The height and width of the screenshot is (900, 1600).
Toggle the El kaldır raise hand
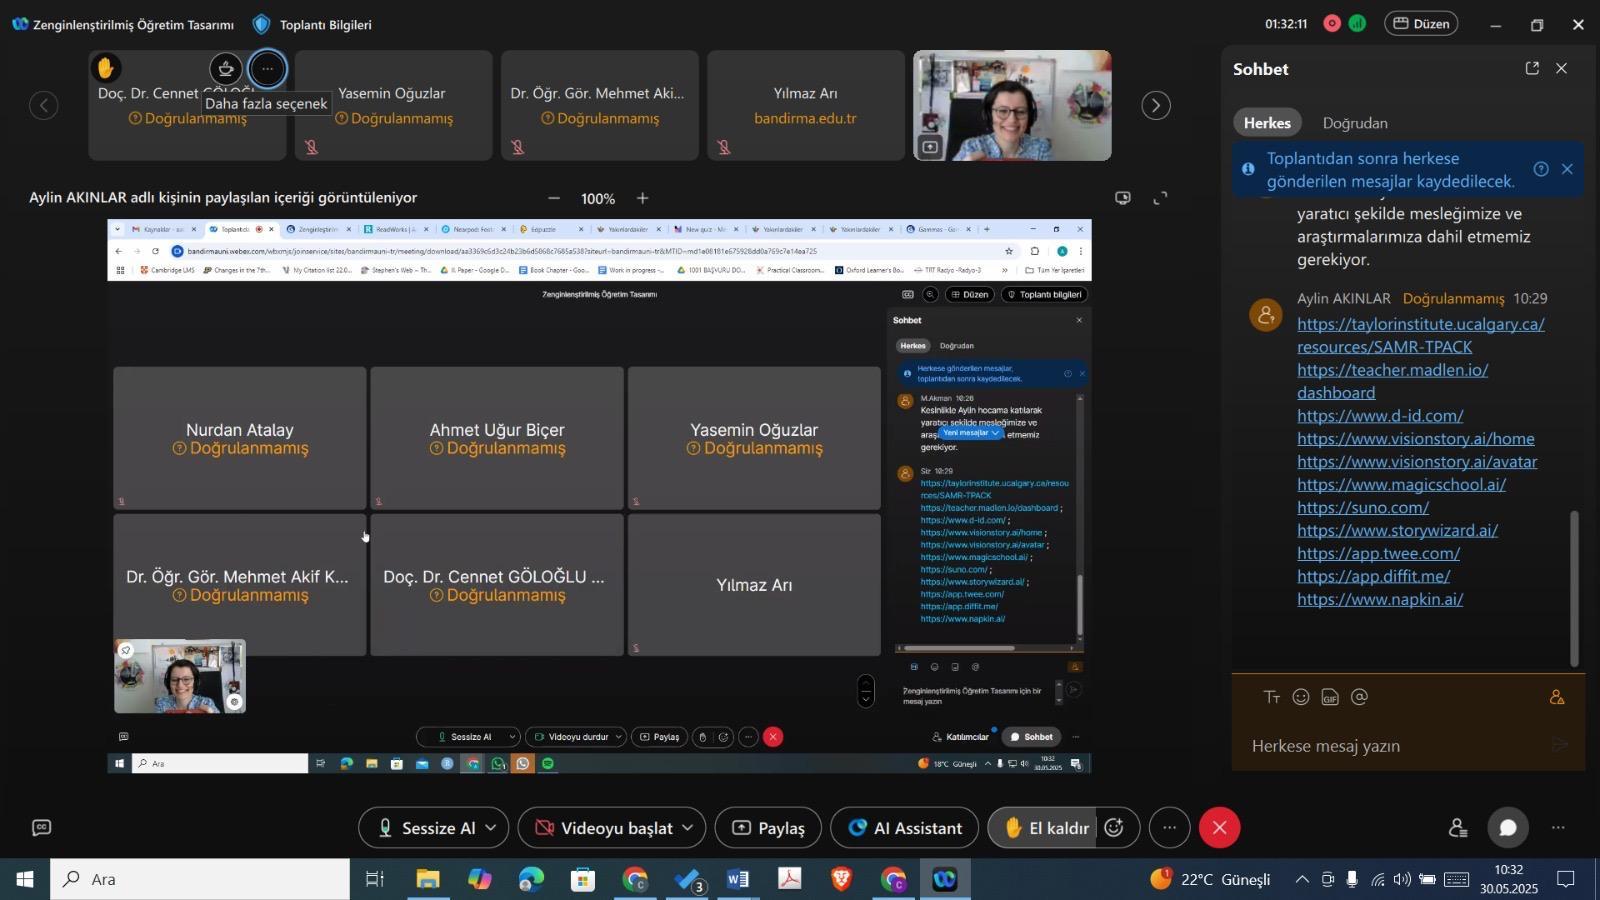point(1045,828)
